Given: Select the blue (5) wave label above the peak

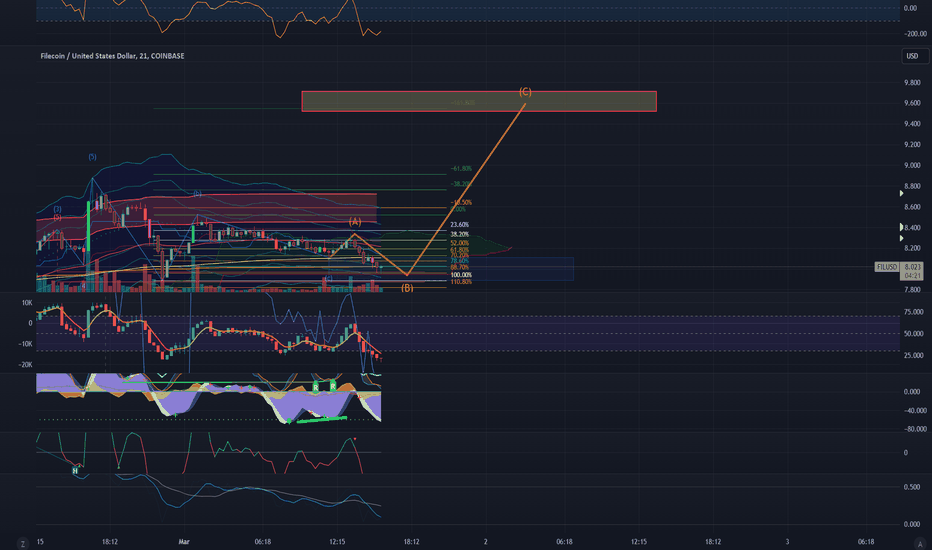Looking at the screenshot, I should [93, 157].
